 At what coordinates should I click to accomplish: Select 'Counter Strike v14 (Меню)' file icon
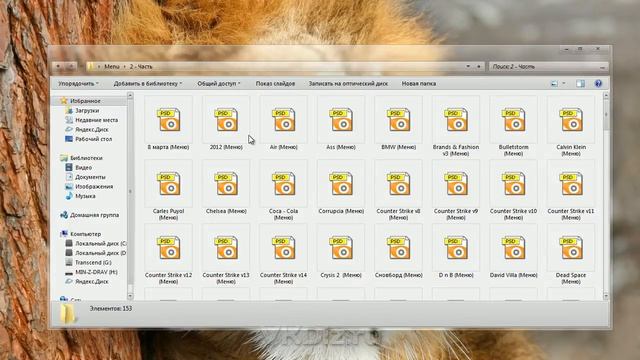[x=284, y=247]
